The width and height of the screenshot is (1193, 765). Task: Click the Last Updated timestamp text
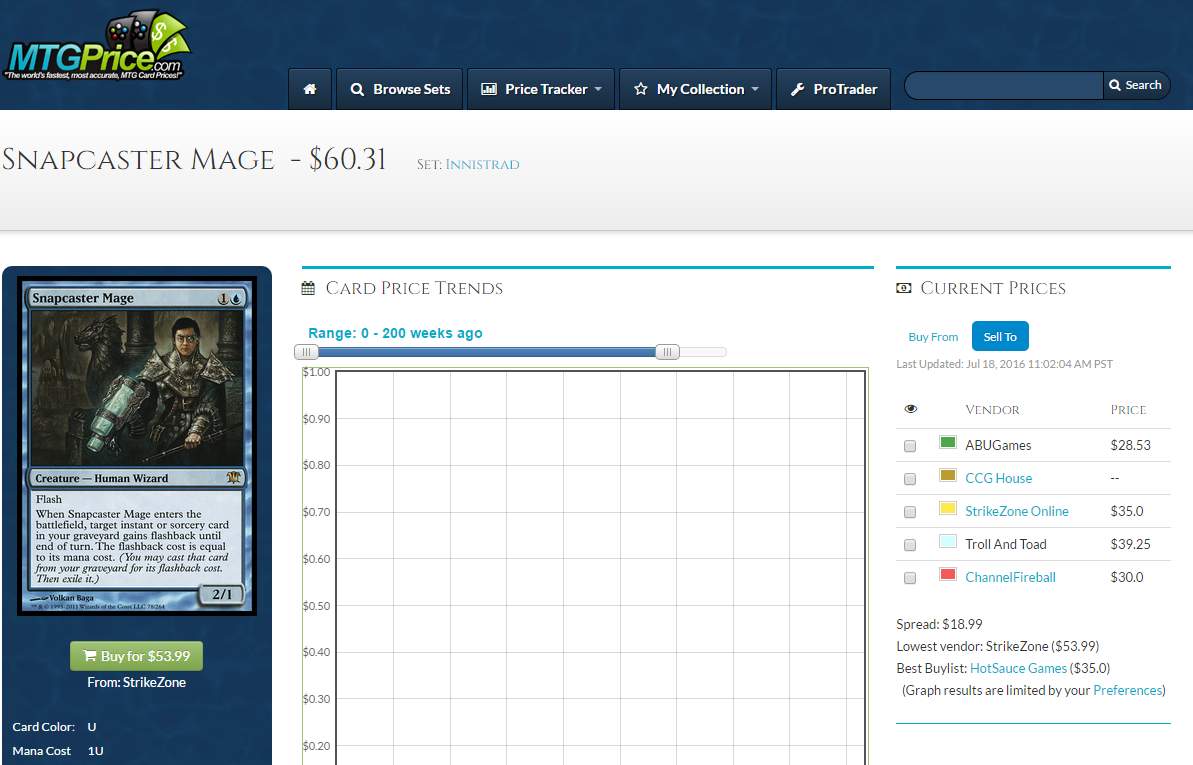1004,364
